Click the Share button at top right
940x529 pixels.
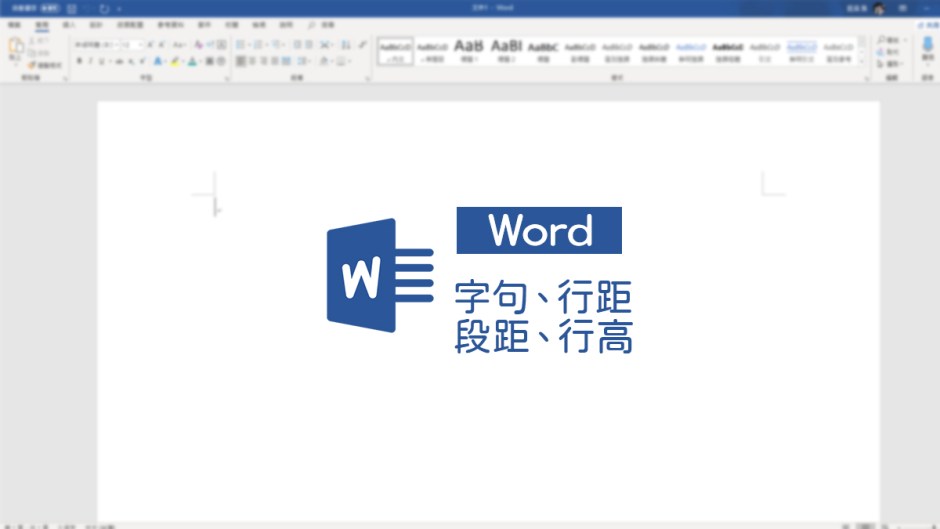click(926, 24)
